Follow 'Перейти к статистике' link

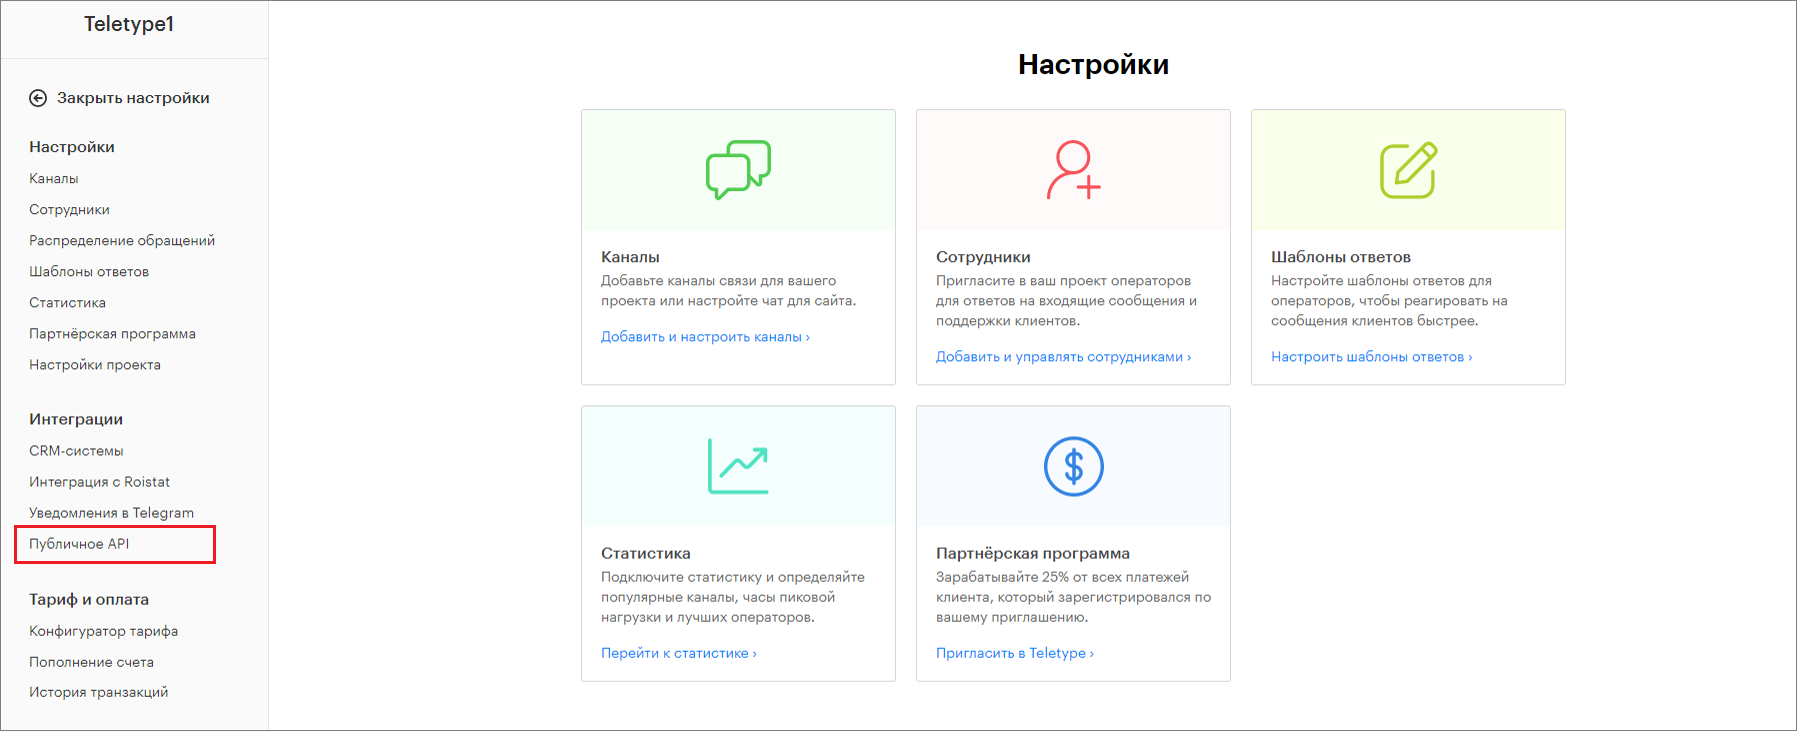[x=678, y=653]
